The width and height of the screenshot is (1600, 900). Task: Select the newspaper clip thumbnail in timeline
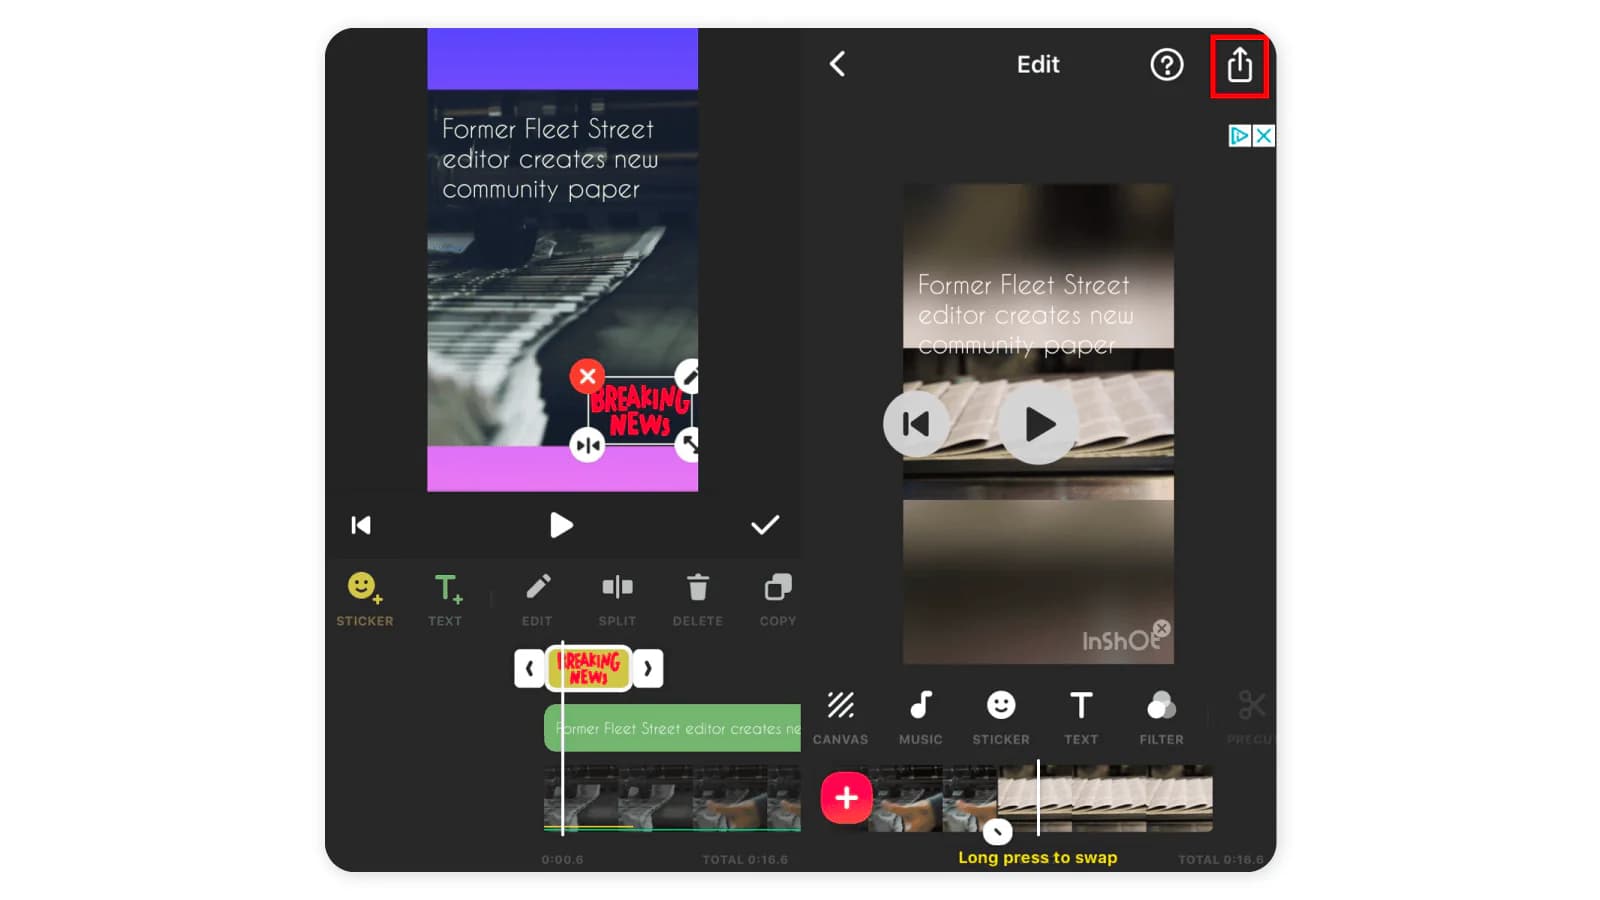pyautogui.click(x=1105, y=798)
